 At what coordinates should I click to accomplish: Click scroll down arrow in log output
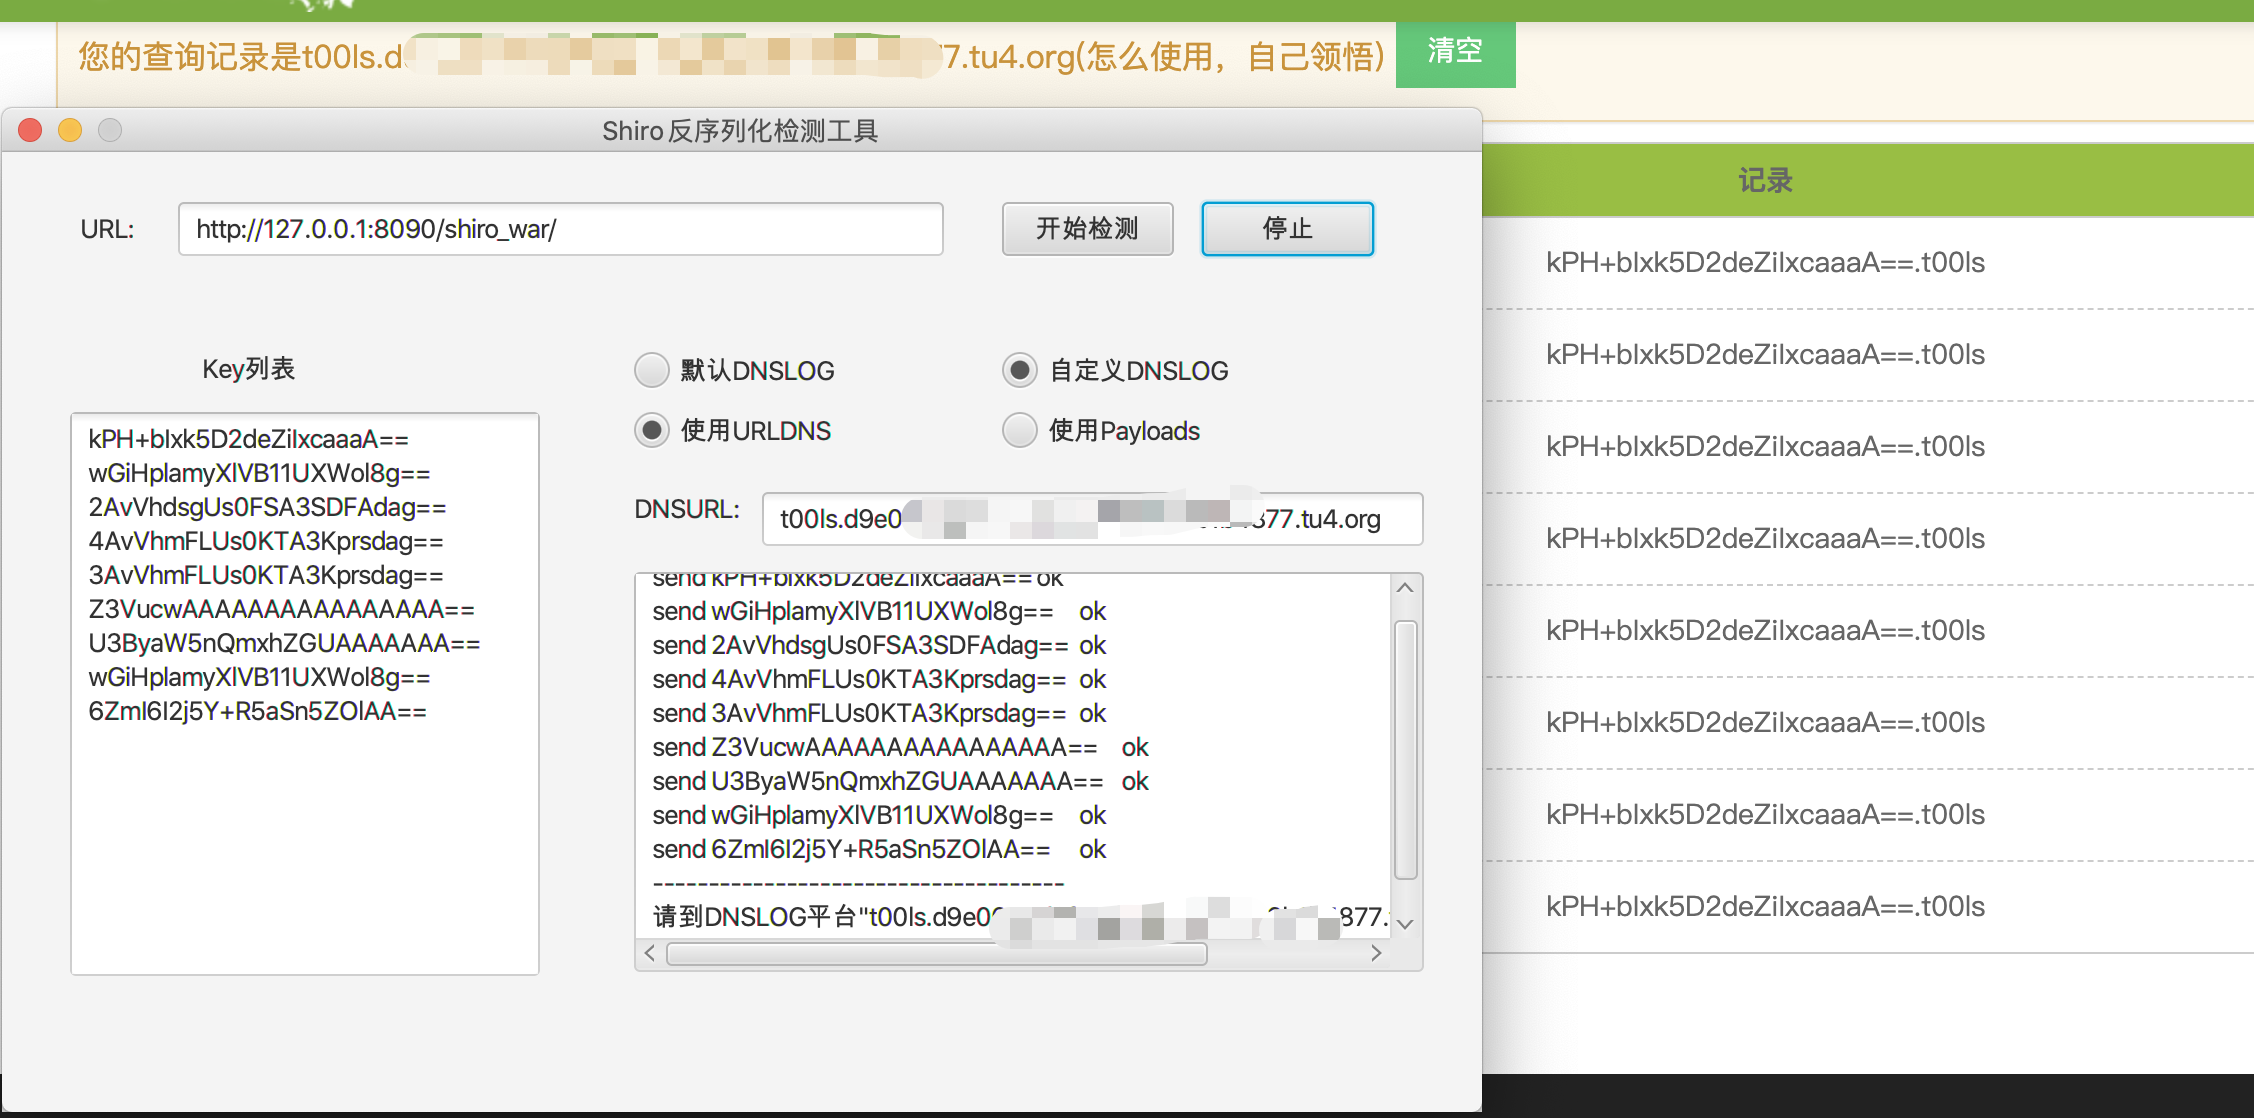tap(1405, 924)
